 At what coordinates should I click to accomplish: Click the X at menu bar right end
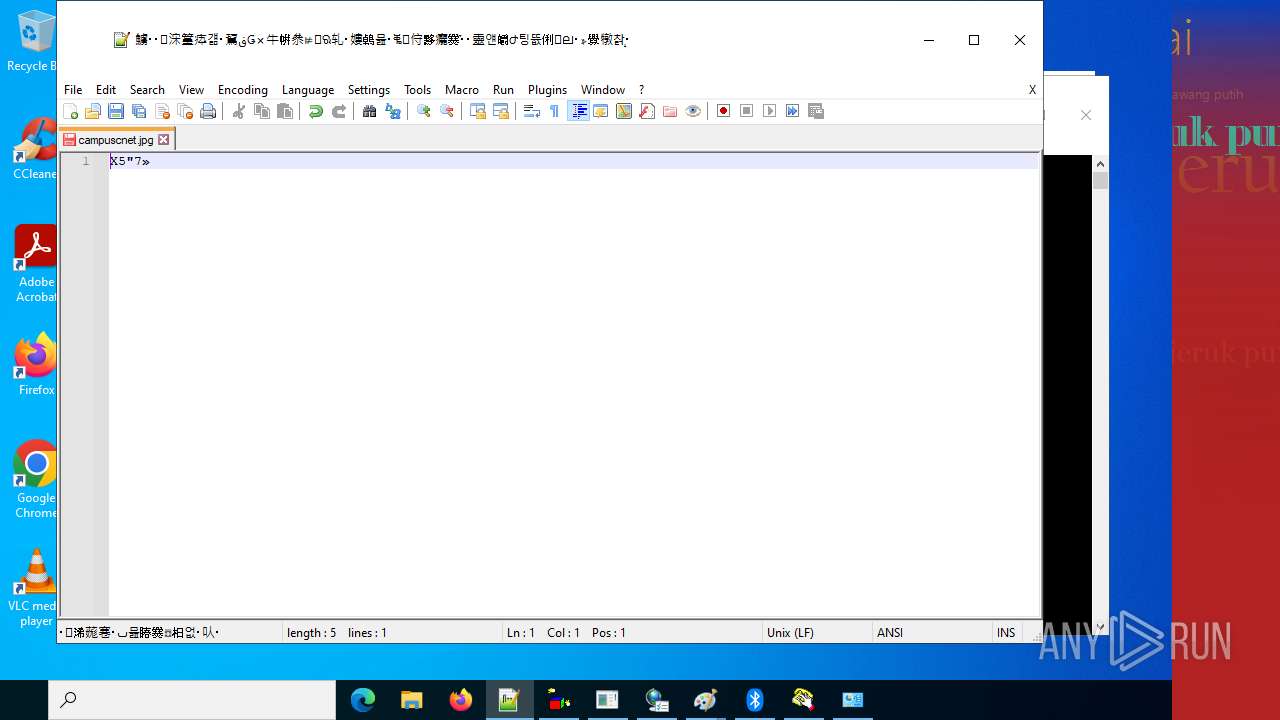1032,90
